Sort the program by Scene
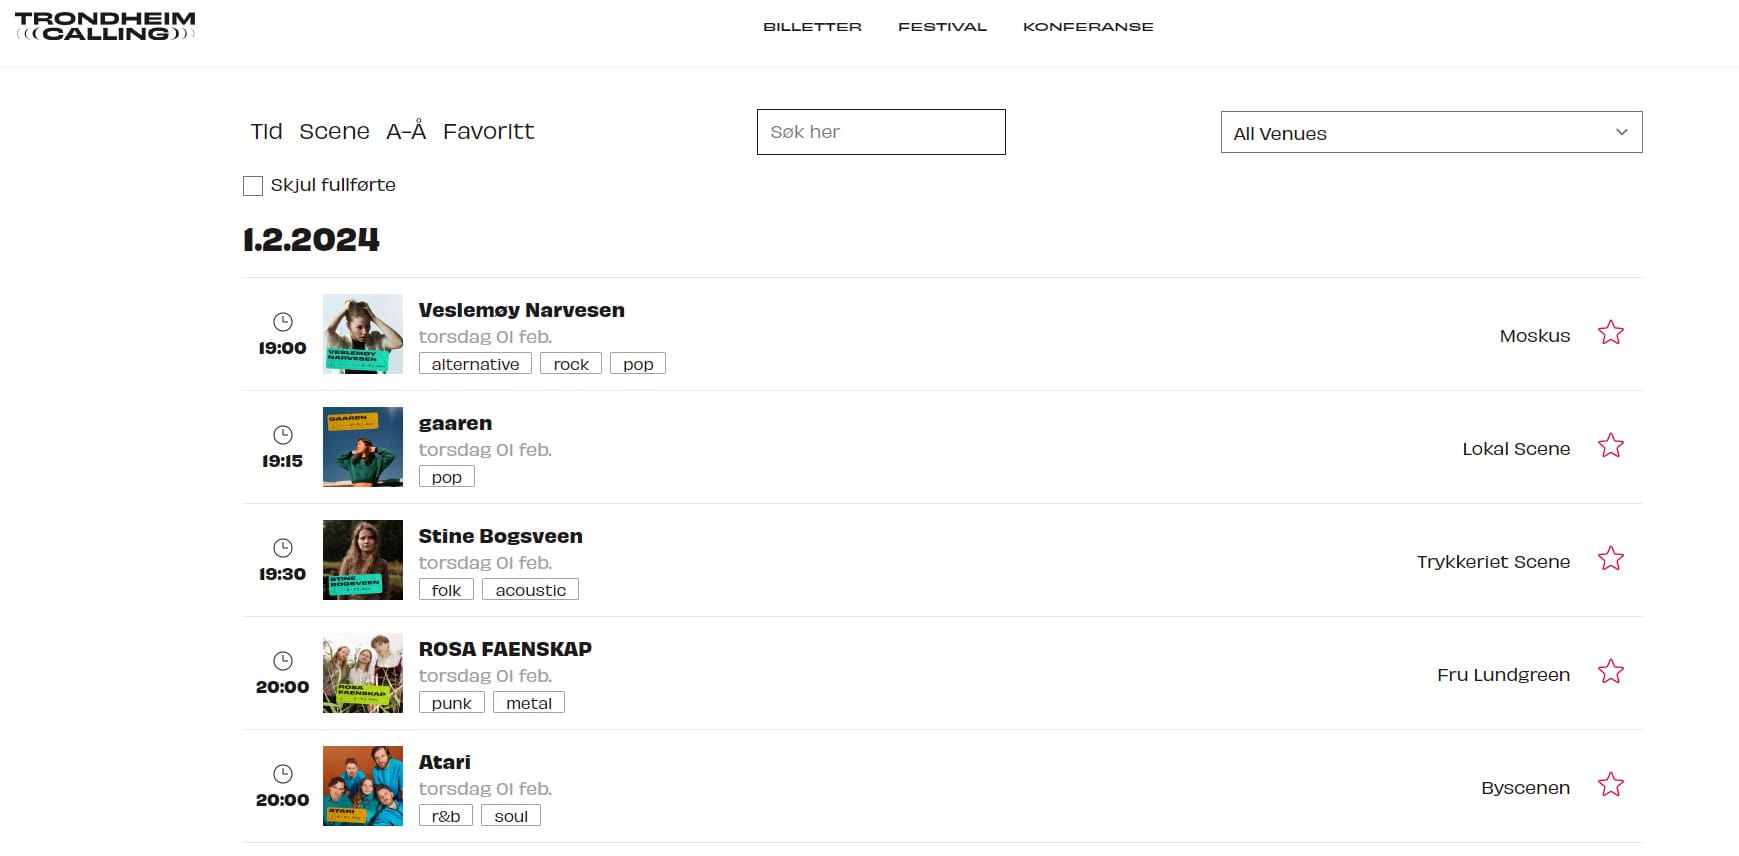The height and width of the screenshot is (856, 1739). coord(334,131)
